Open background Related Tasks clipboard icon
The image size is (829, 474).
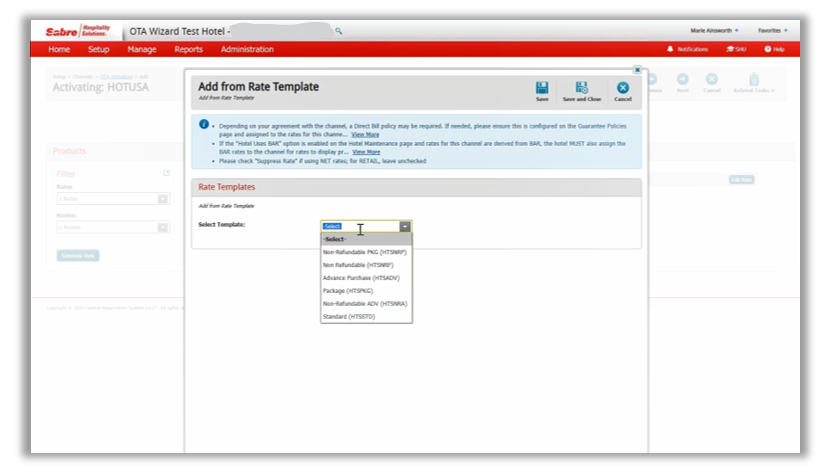(754, 79)
